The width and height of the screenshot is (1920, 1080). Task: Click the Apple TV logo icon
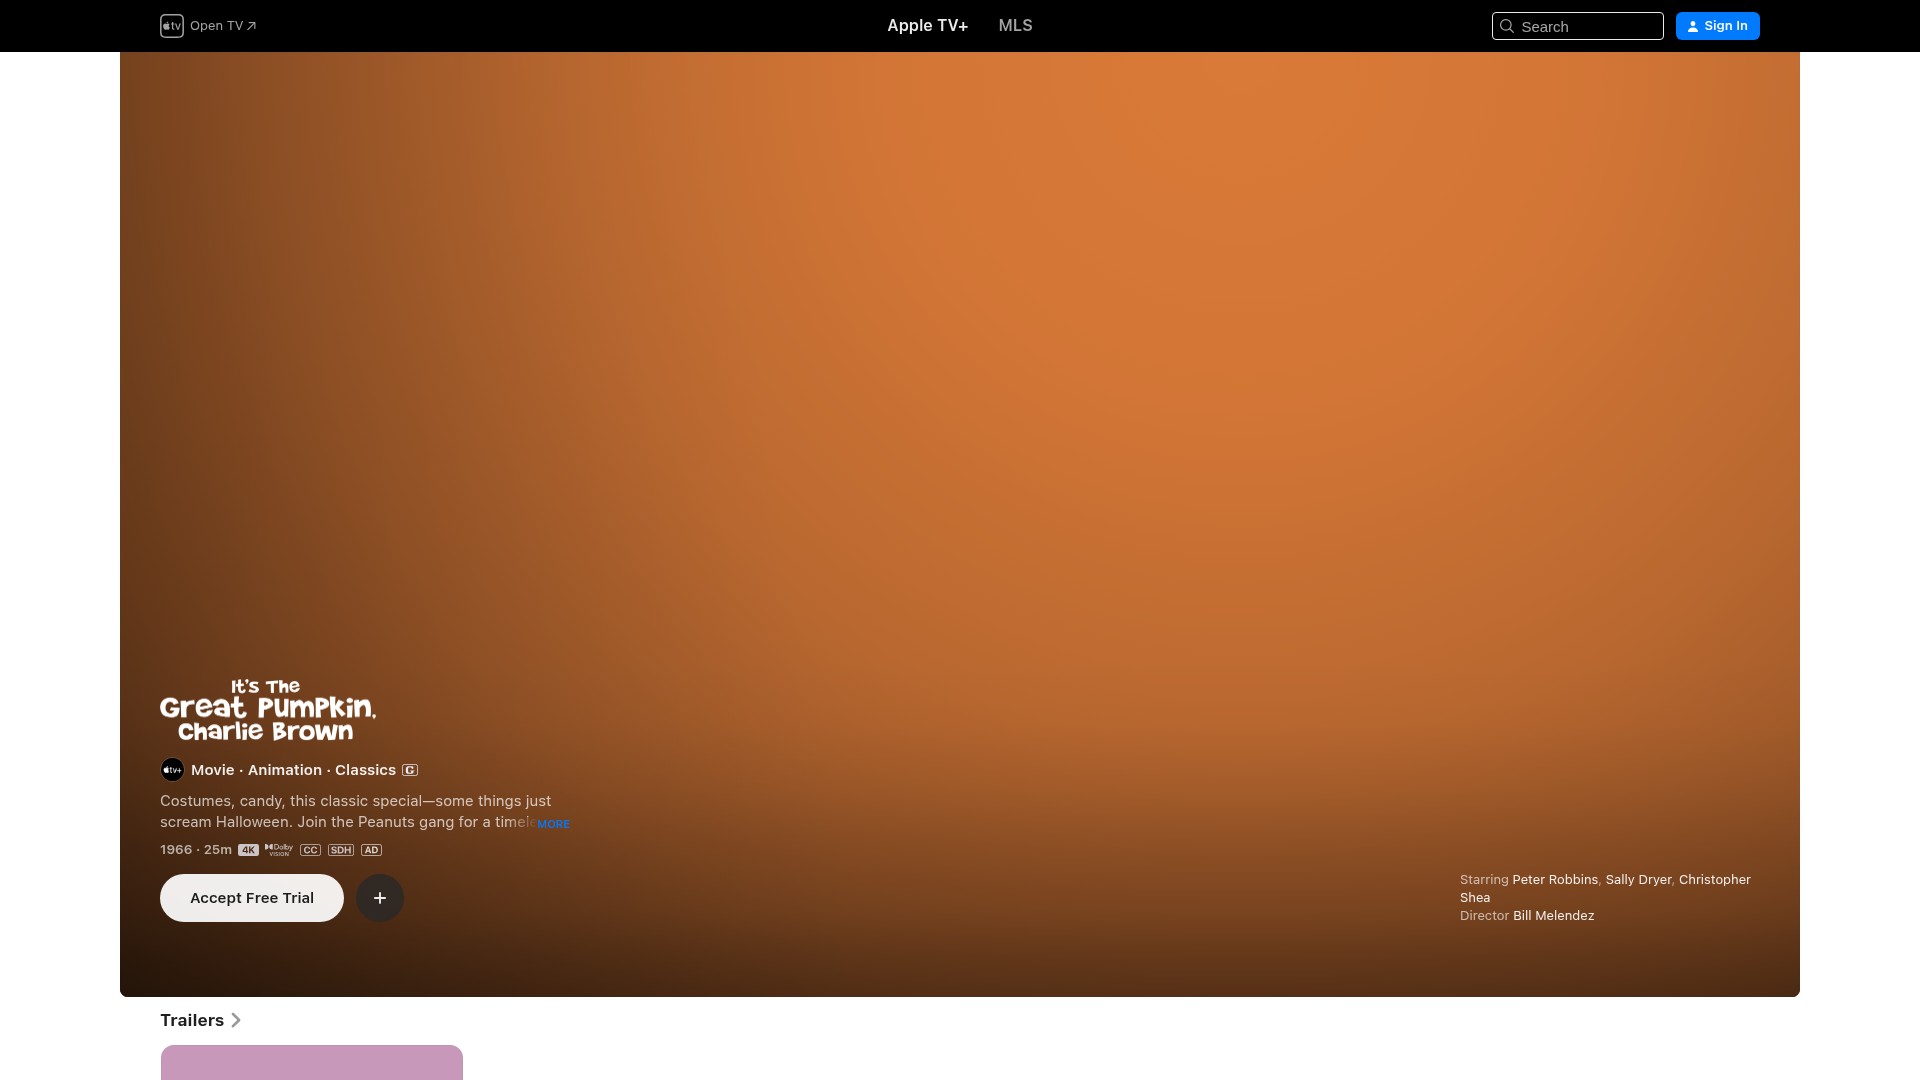[172, 26]
